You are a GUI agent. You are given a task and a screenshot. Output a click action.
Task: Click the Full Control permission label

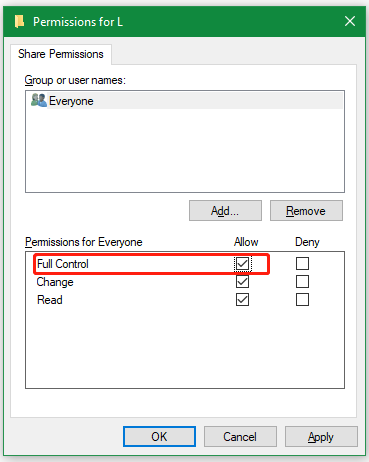coord(63,264)
